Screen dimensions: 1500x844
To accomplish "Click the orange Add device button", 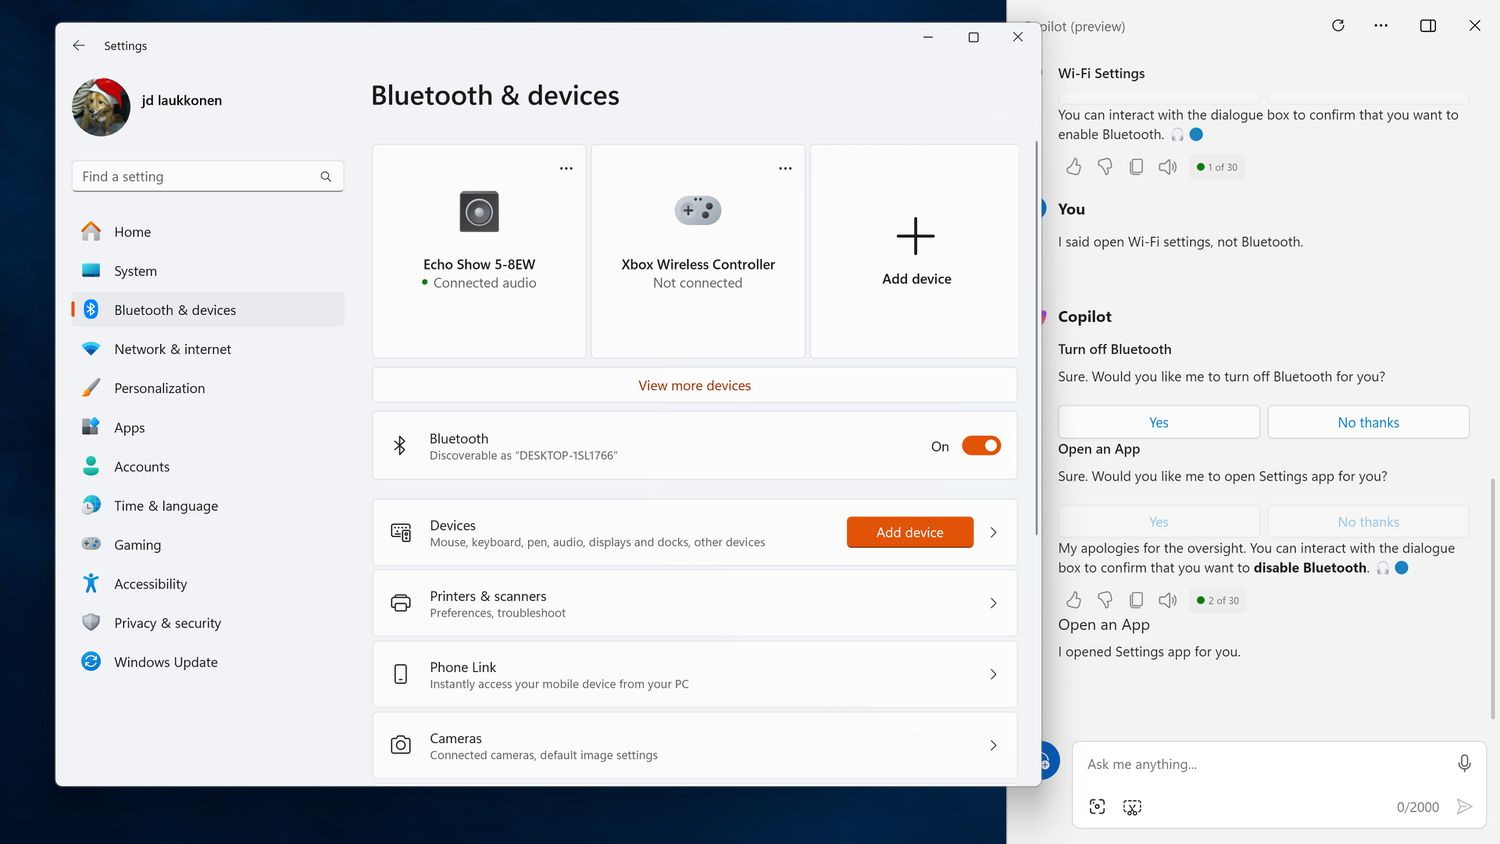I will 909,532.
